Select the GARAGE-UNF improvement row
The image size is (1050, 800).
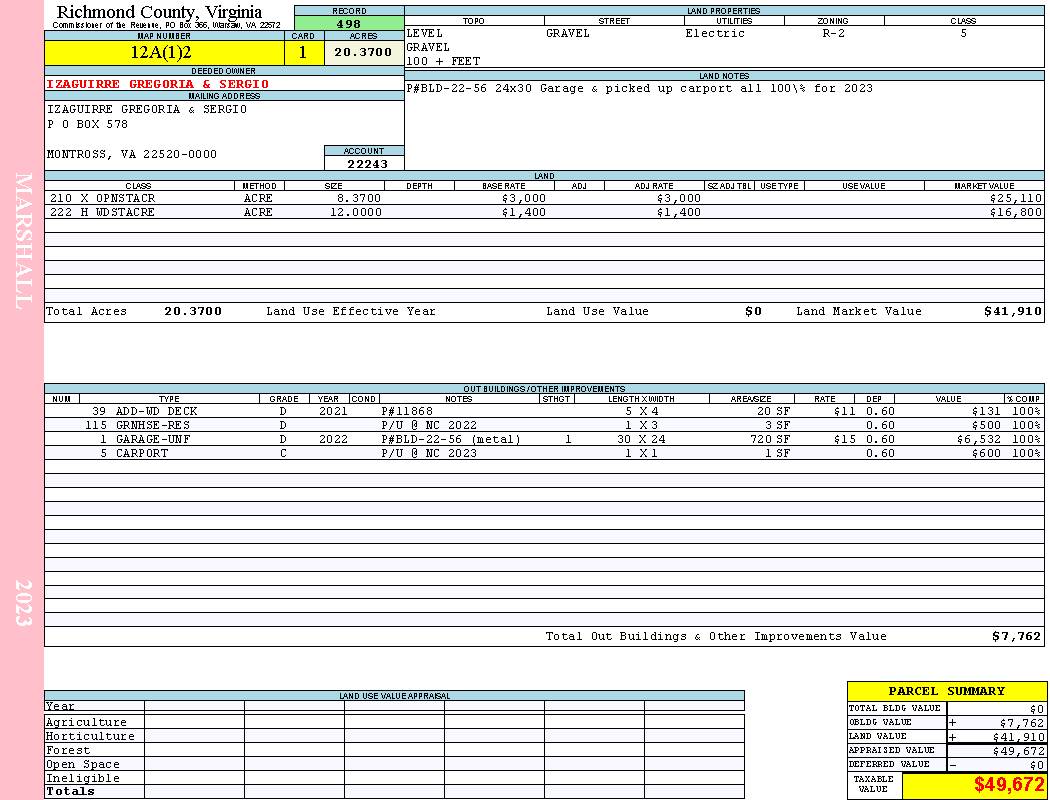click(544, 439)
